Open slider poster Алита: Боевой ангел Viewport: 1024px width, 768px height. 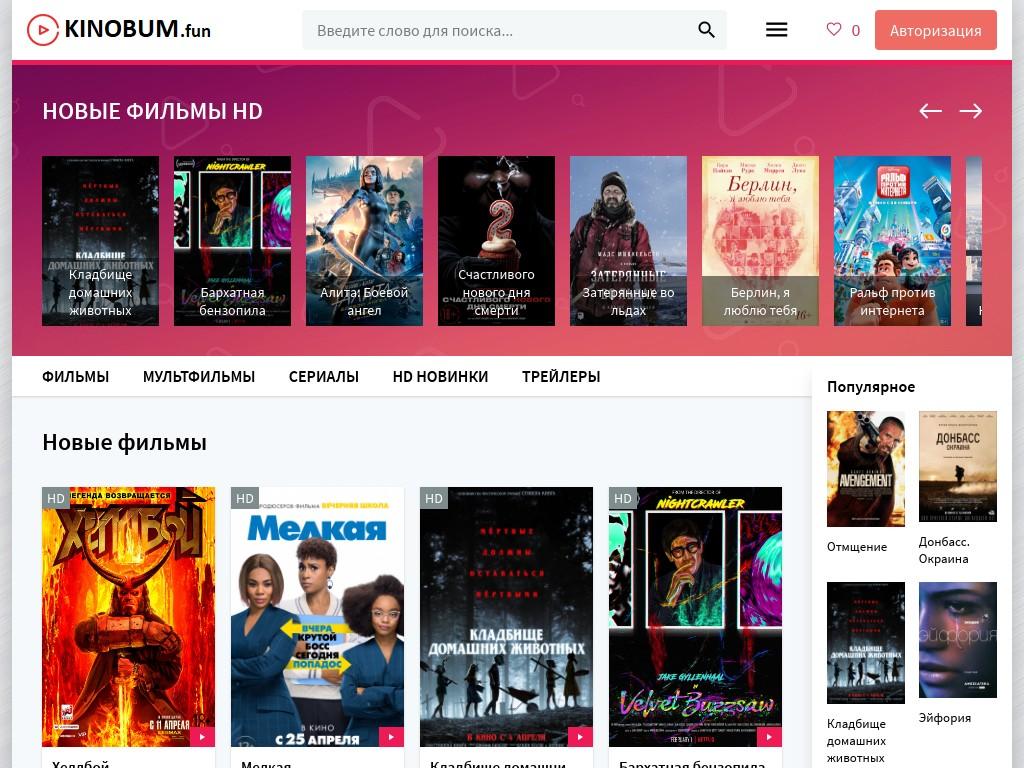364,240
